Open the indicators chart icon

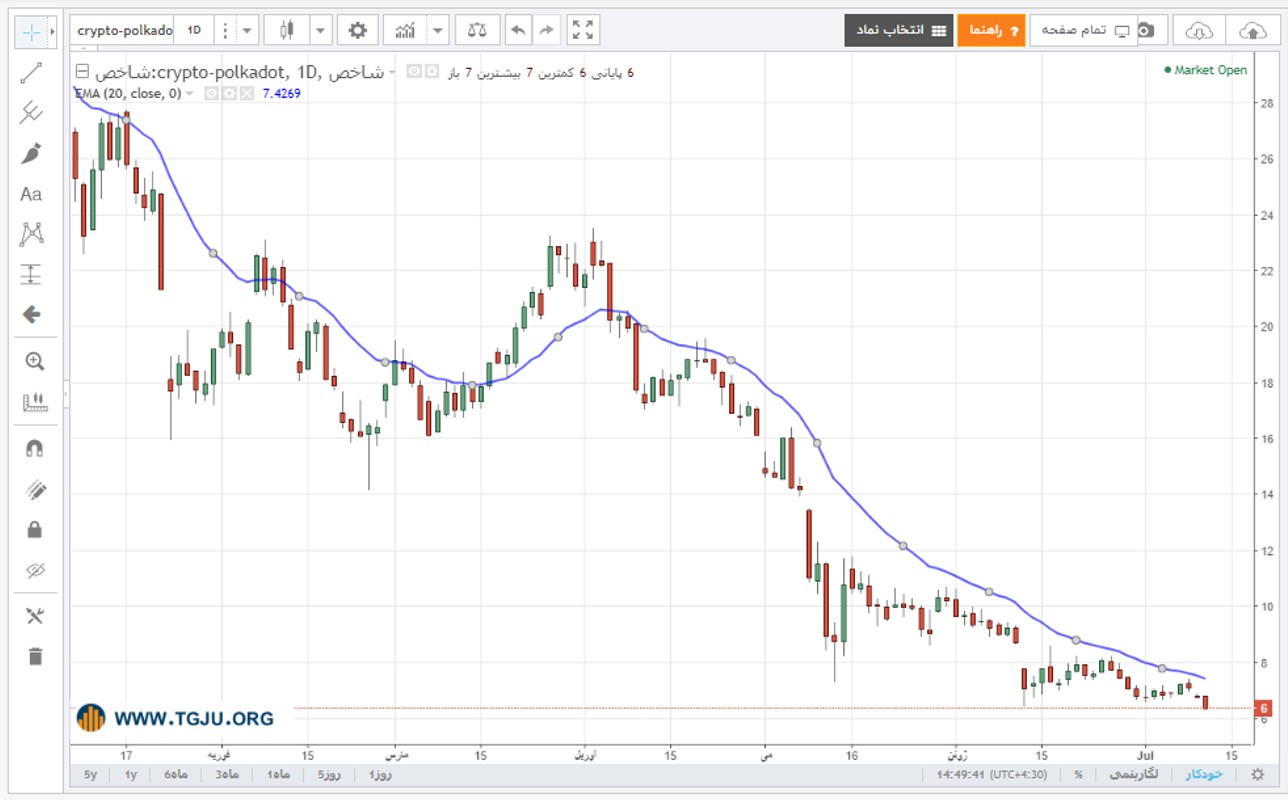click(405, 30)
